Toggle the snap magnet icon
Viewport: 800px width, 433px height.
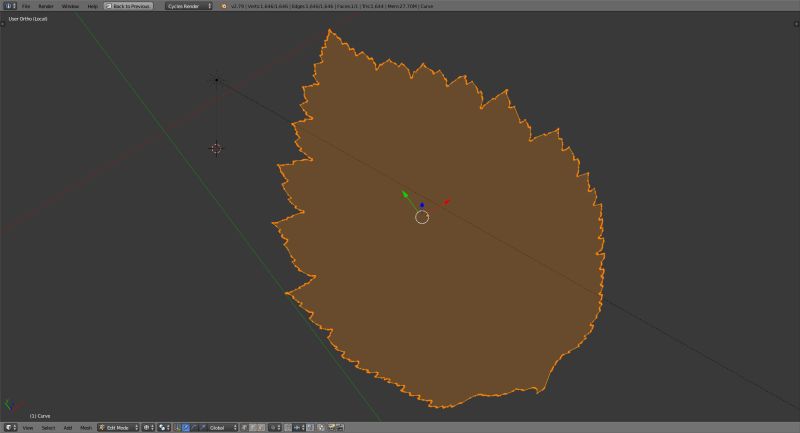288,427
